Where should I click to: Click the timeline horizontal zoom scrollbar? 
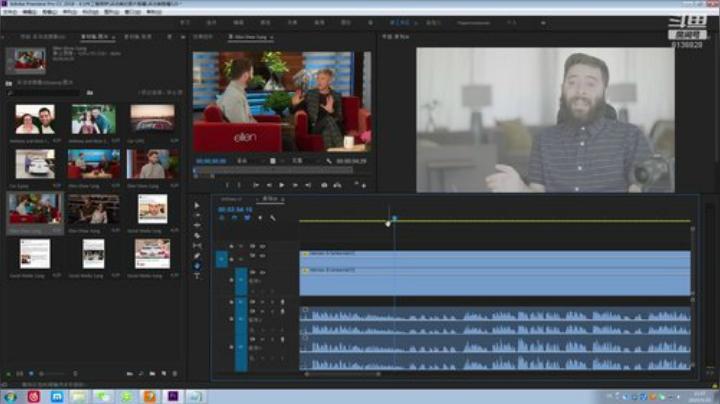(343, 374)
